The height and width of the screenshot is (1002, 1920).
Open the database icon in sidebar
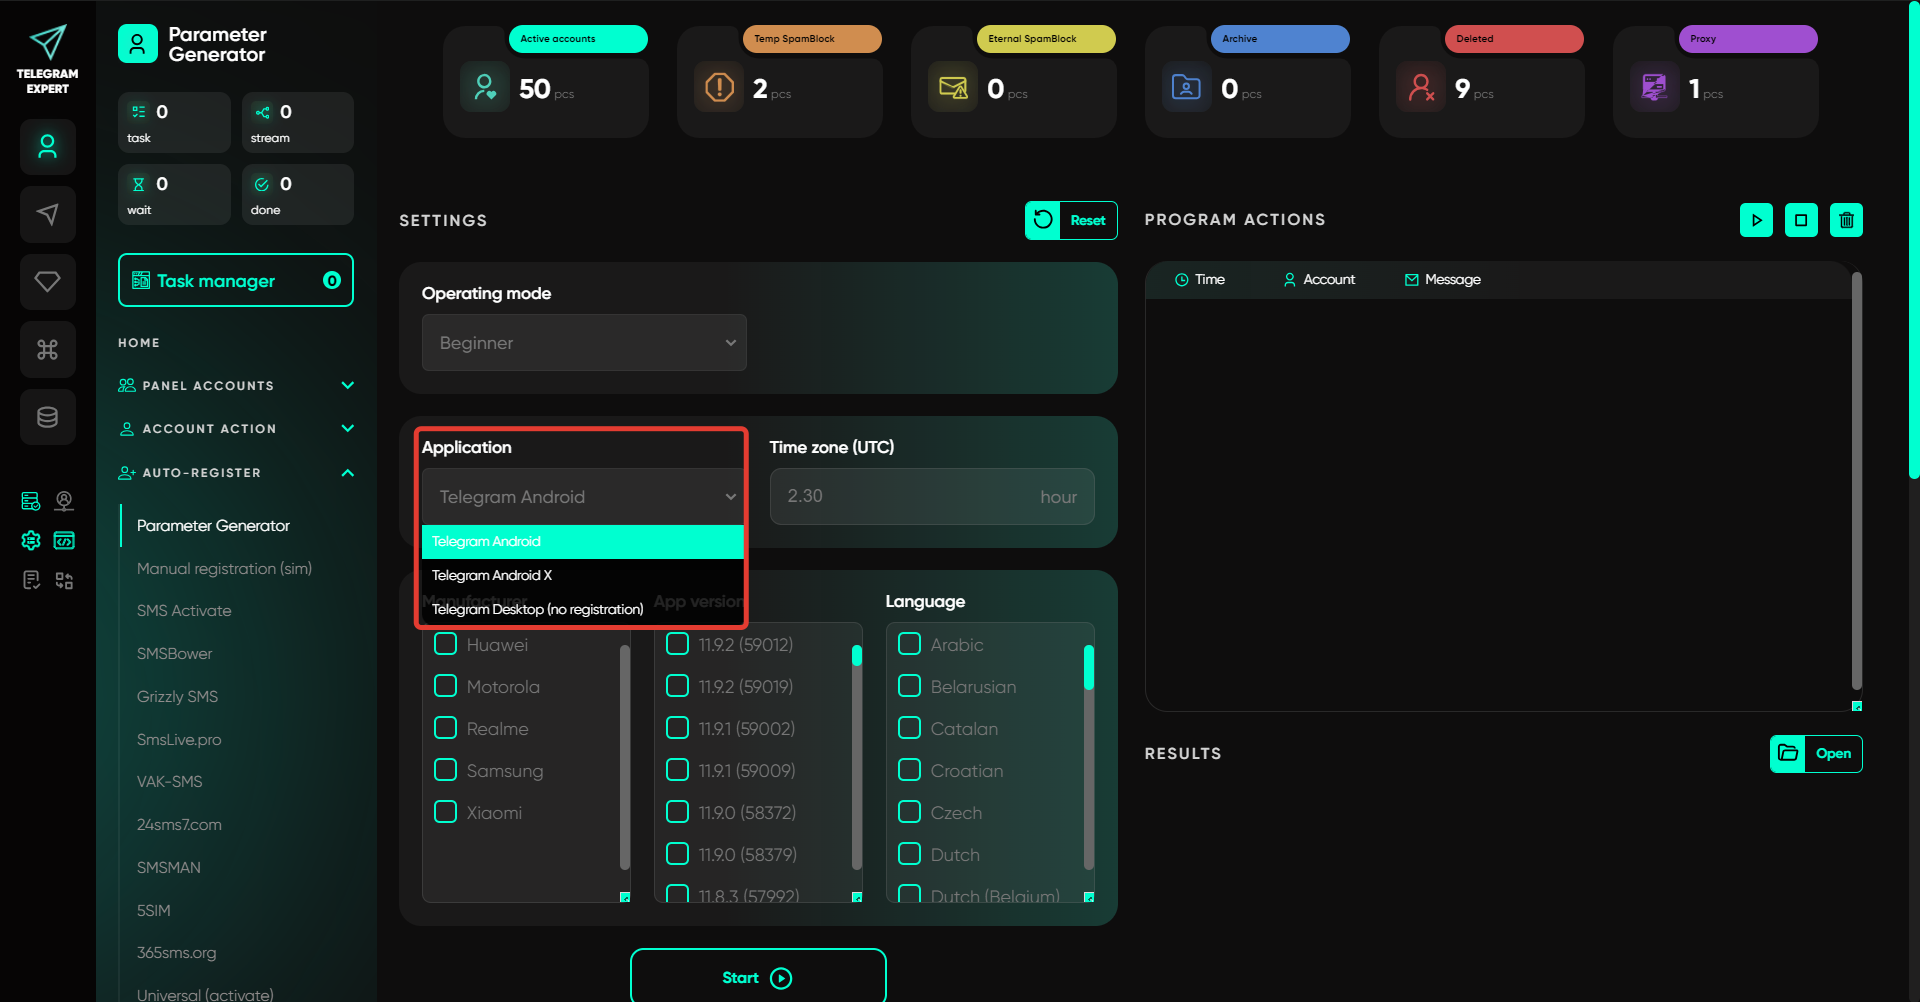47,417
